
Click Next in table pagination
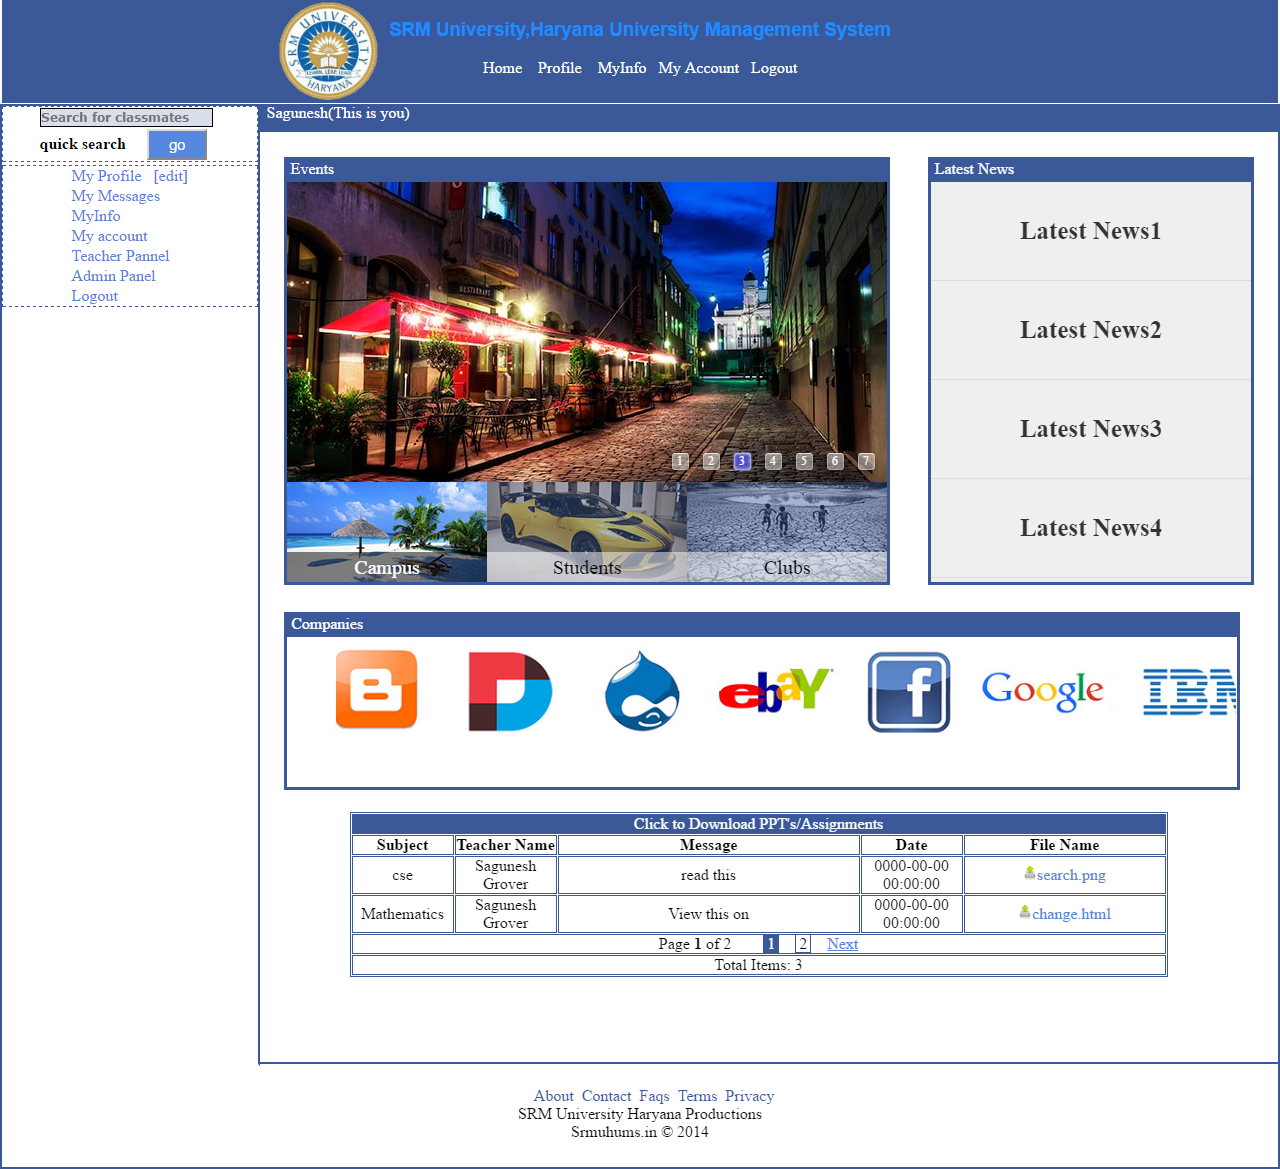tap(842, 944)
